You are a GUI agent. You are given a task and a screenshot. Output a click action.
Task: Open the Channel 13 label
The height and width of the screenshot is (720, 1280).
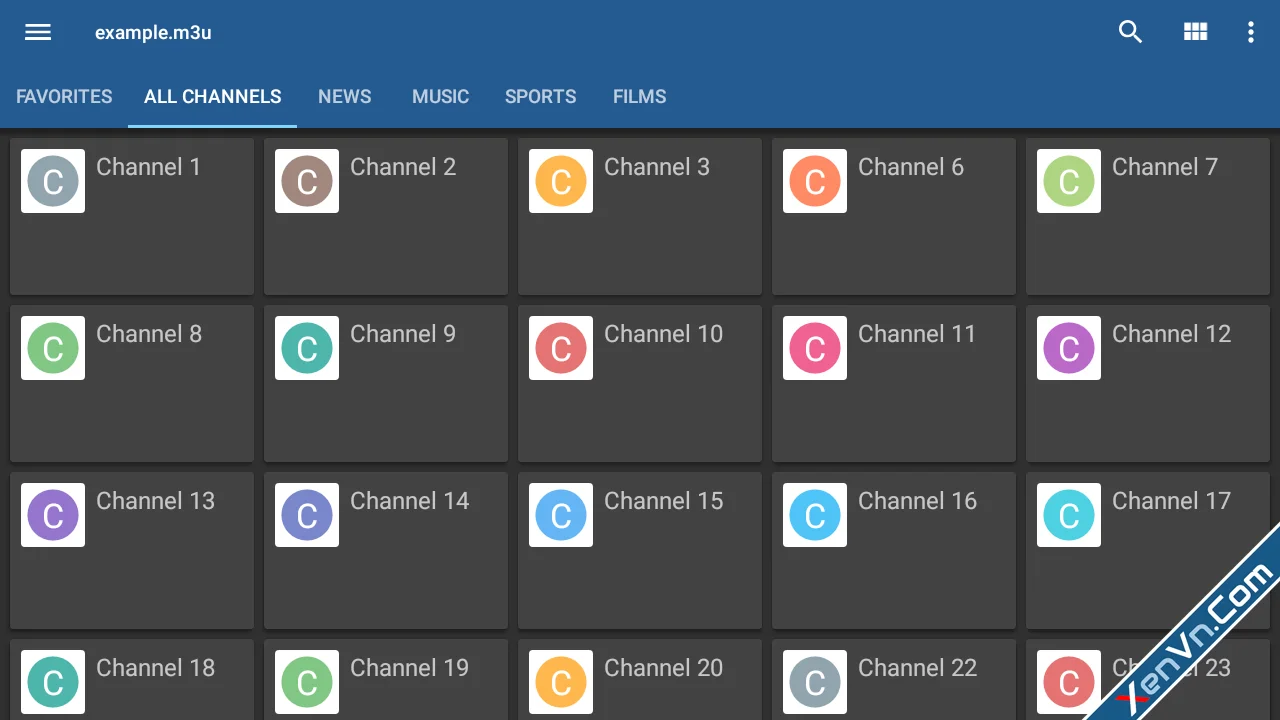click(x=156, y=501)
